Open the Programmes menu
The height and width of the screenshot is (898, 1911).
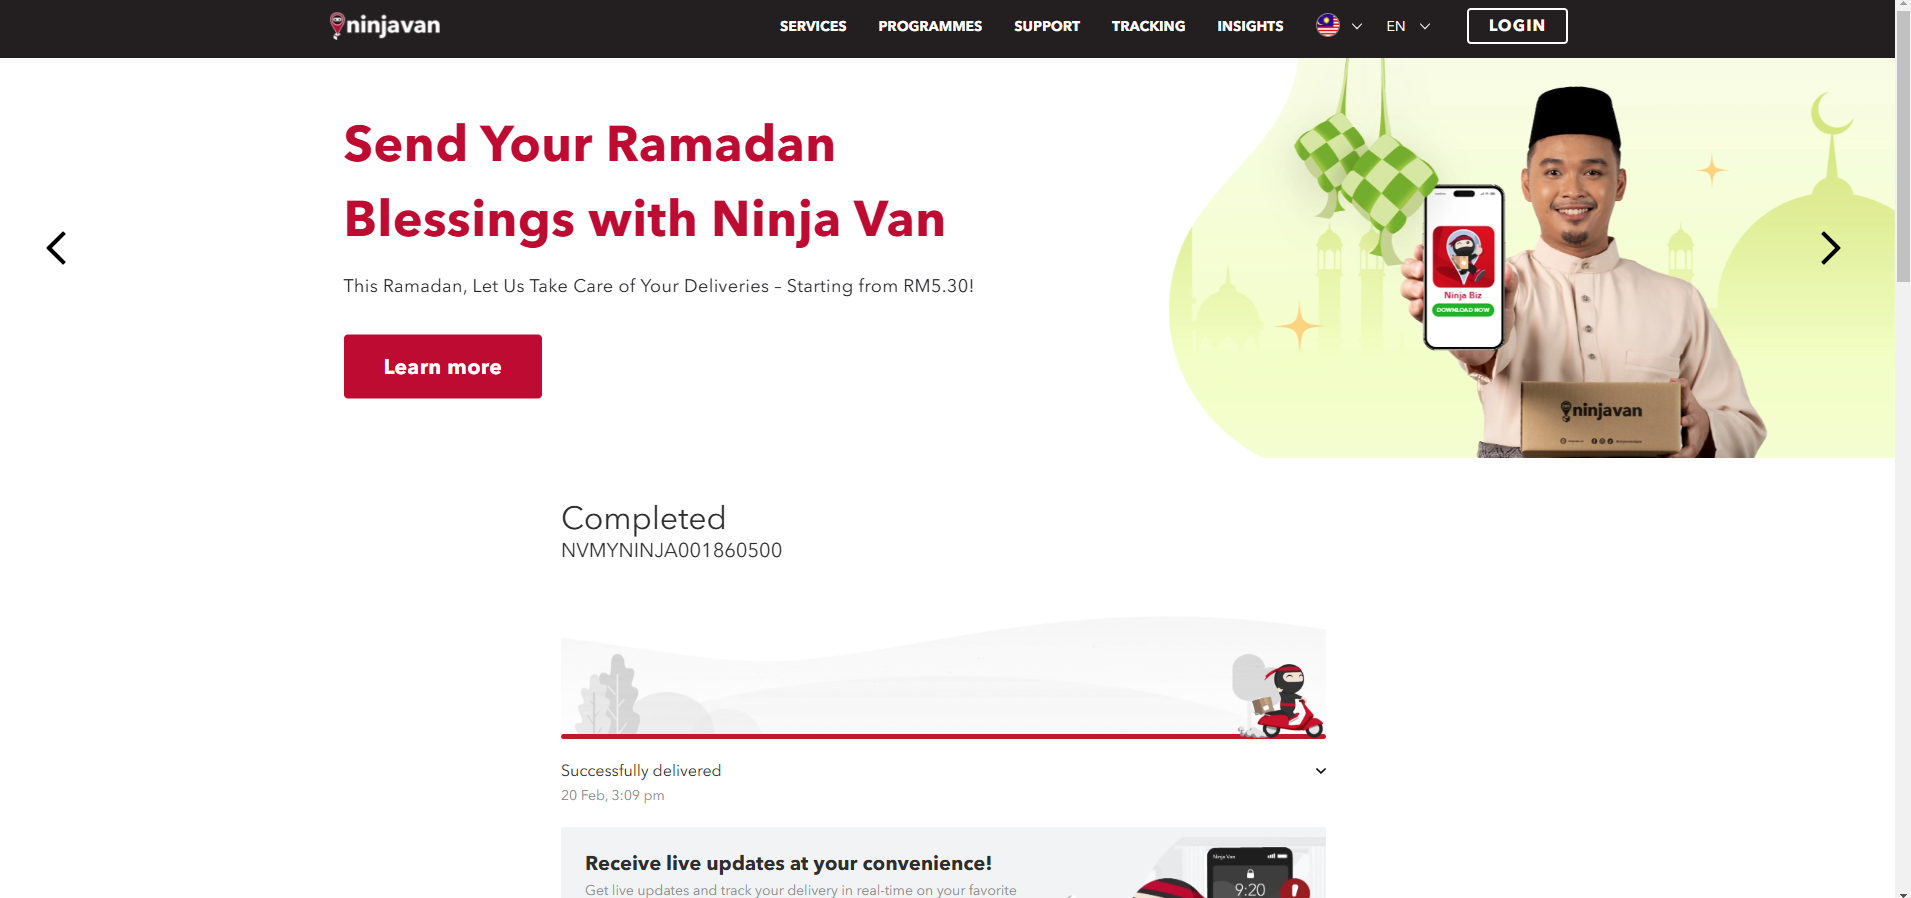click(930, 26)
